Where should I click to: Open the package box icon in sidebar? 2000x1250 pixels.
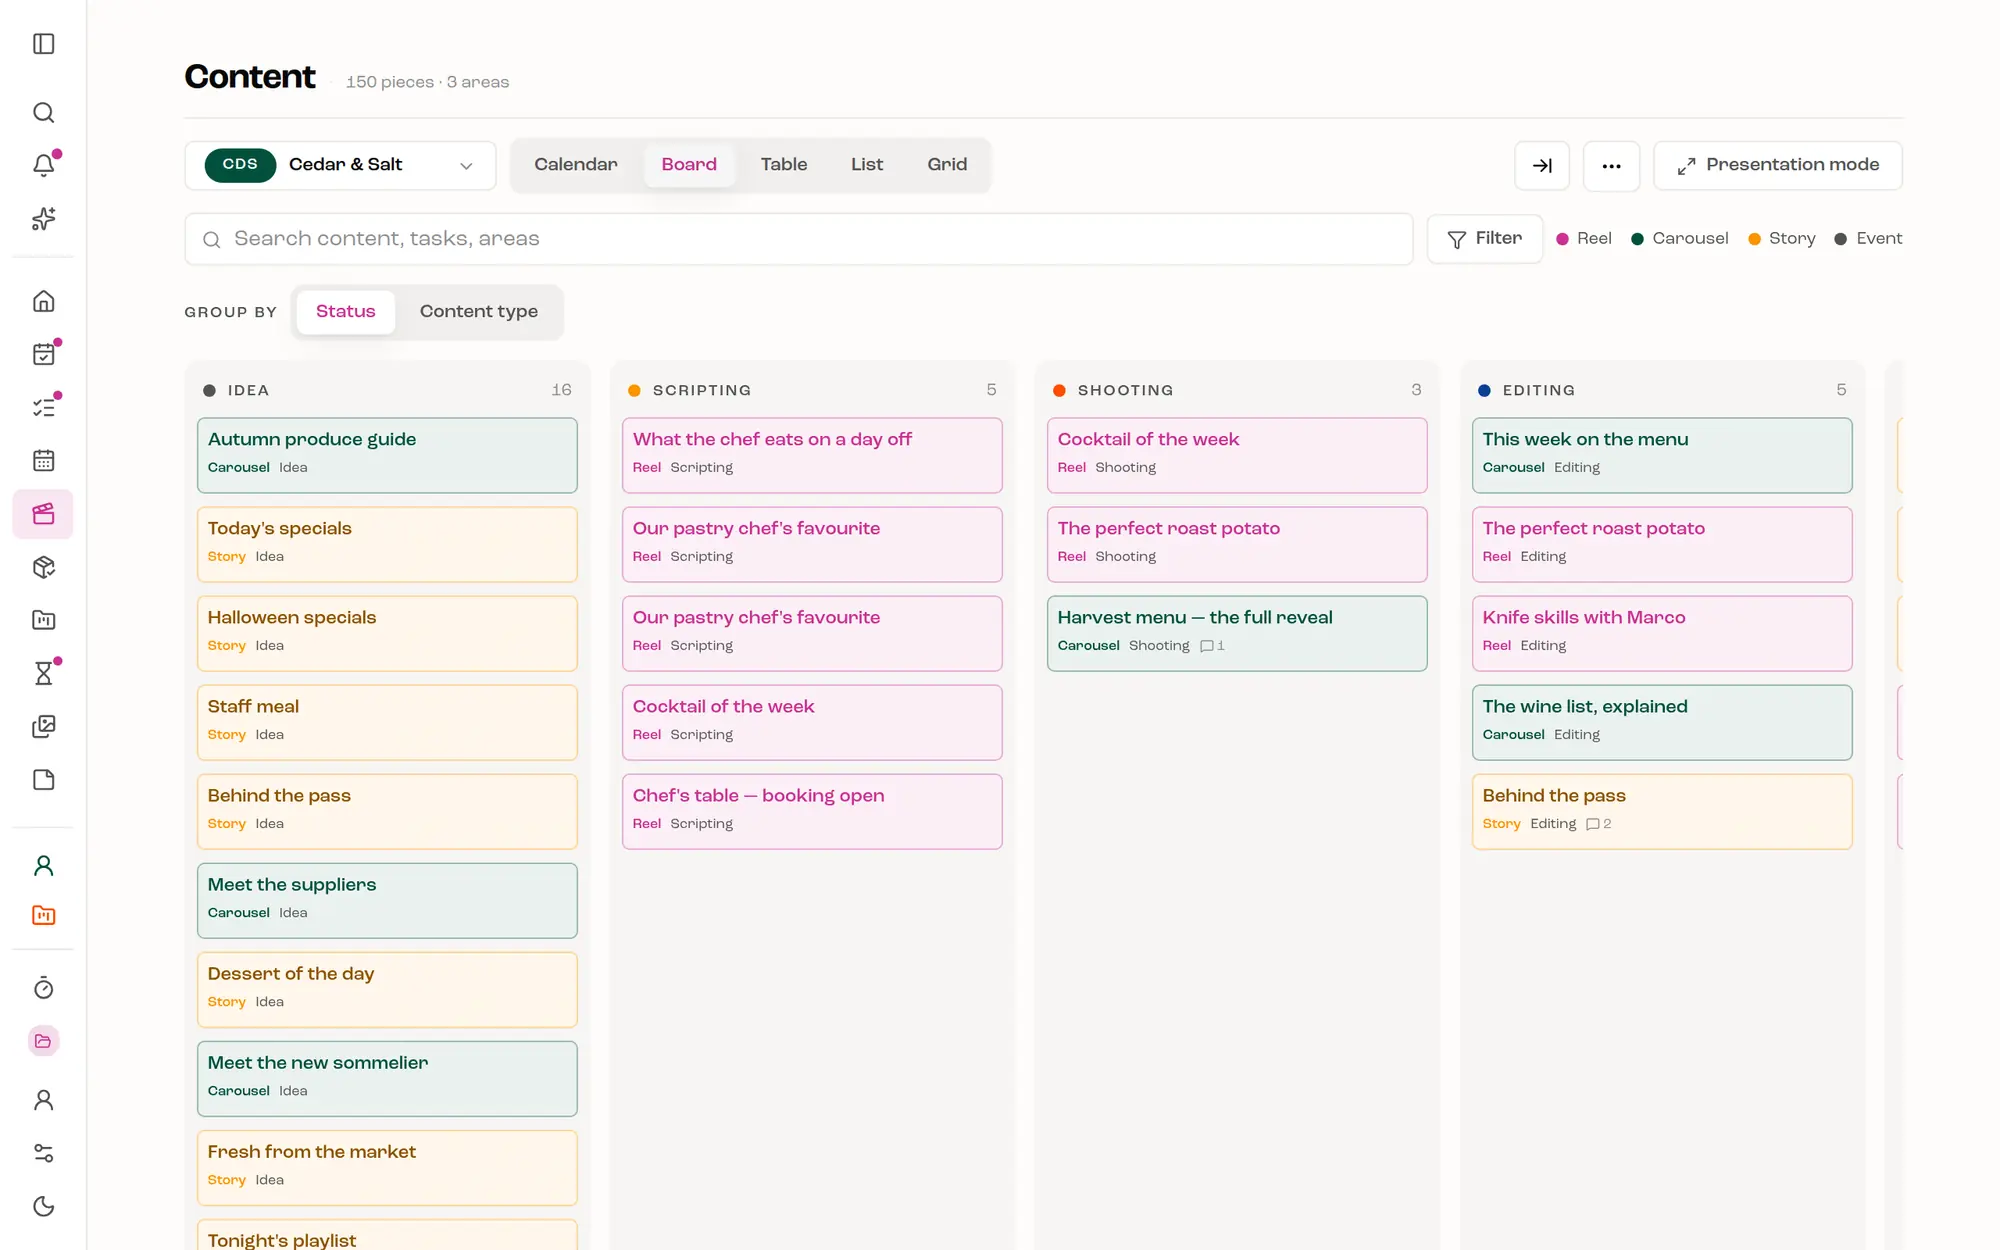click(43, 567)
